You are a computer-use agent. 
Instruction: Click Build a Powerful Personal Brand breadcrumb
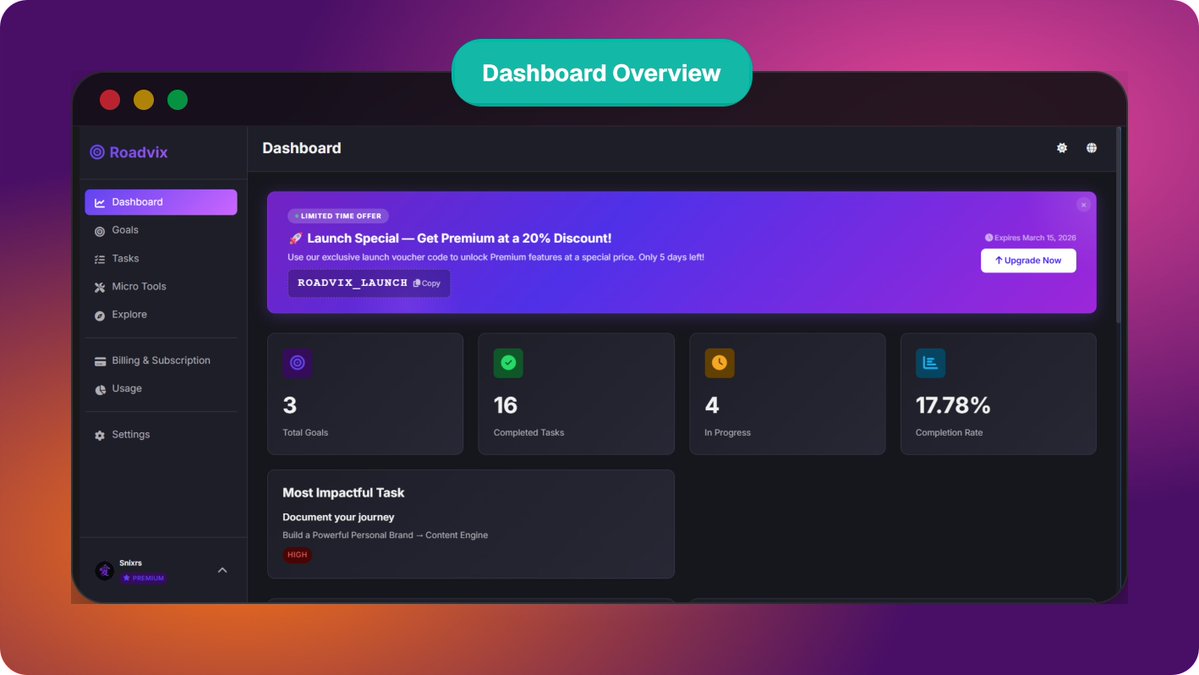pyautogui.click(x=348, y=535)
